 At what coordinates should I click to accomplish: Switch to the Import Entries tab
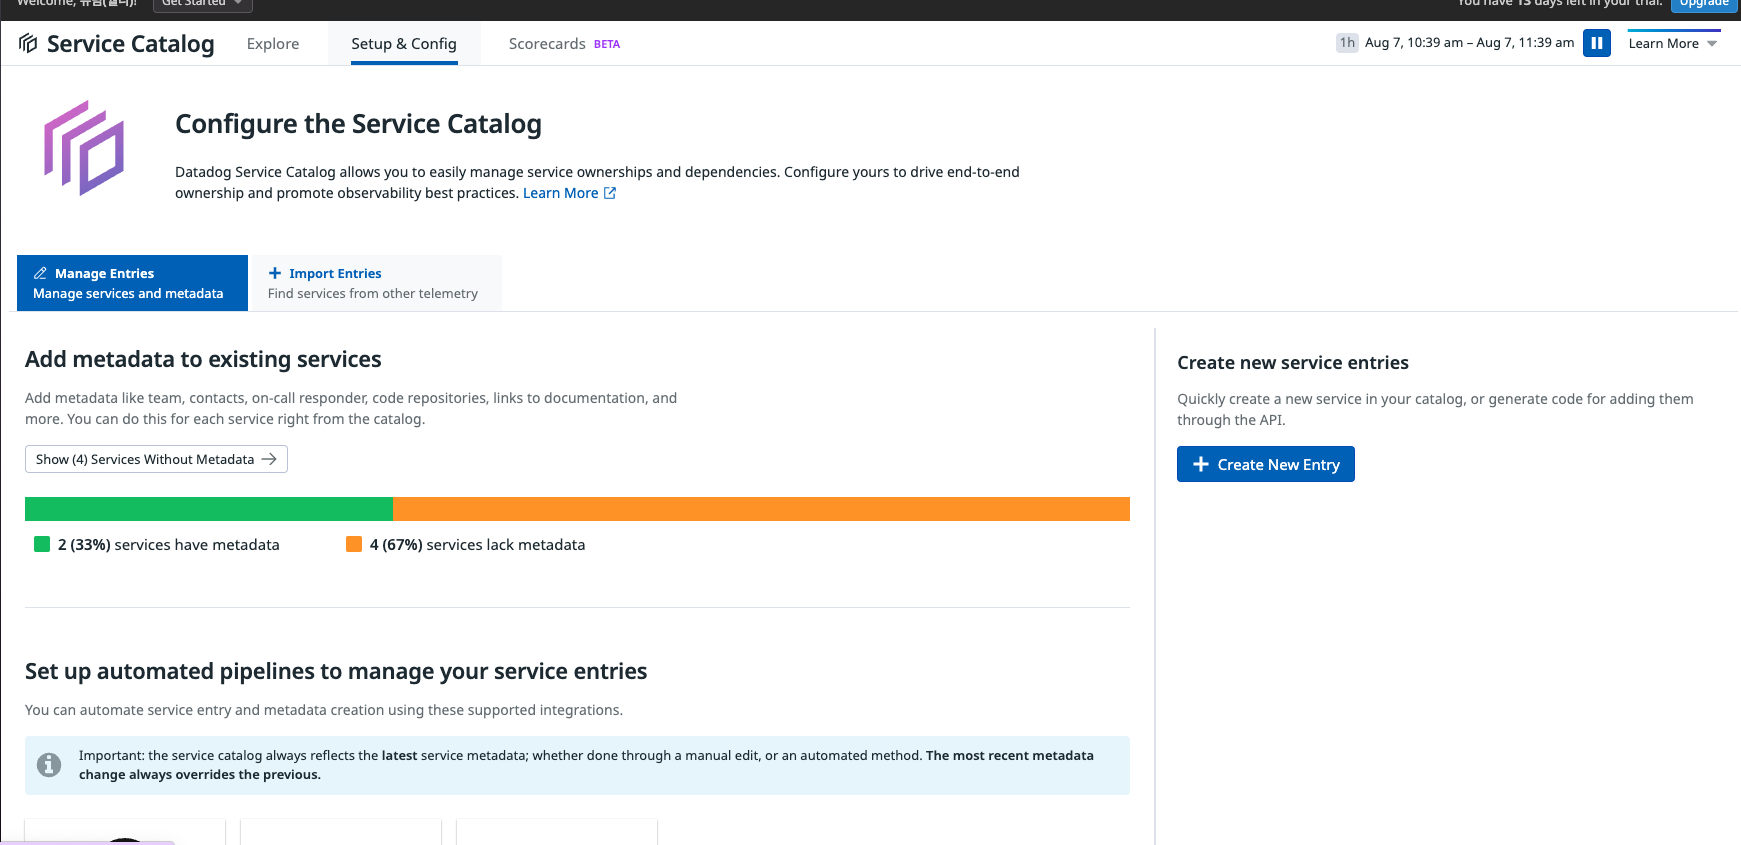[375, 283]
